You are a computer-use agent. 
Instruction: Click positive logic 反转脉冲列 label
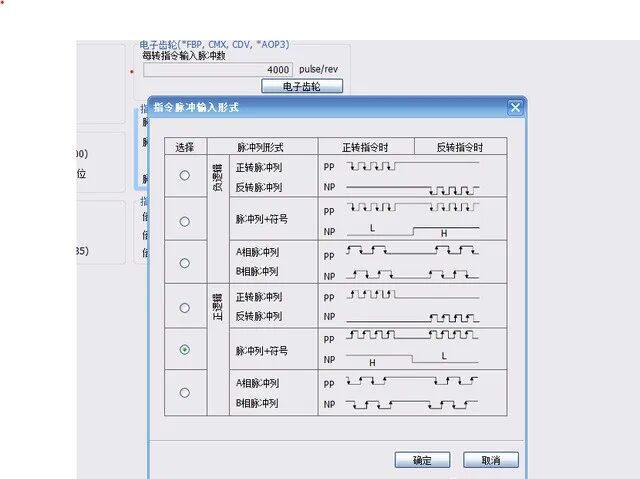pyautogui.click(x=259, y=316)
